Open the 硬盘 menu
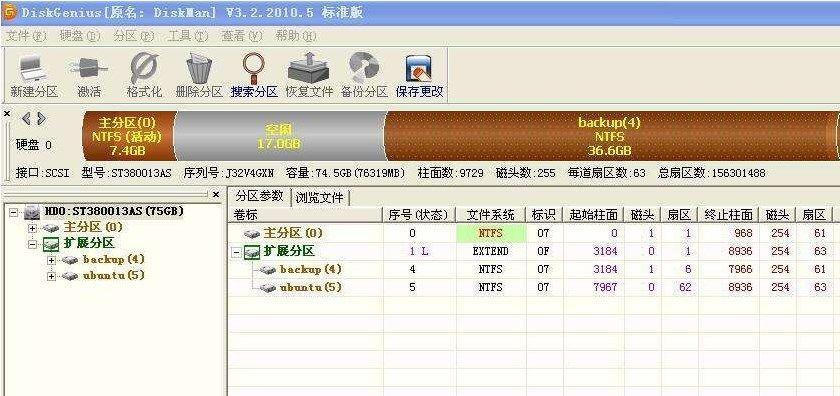Viewport: 840px width, 396px height. pos(80,36)
